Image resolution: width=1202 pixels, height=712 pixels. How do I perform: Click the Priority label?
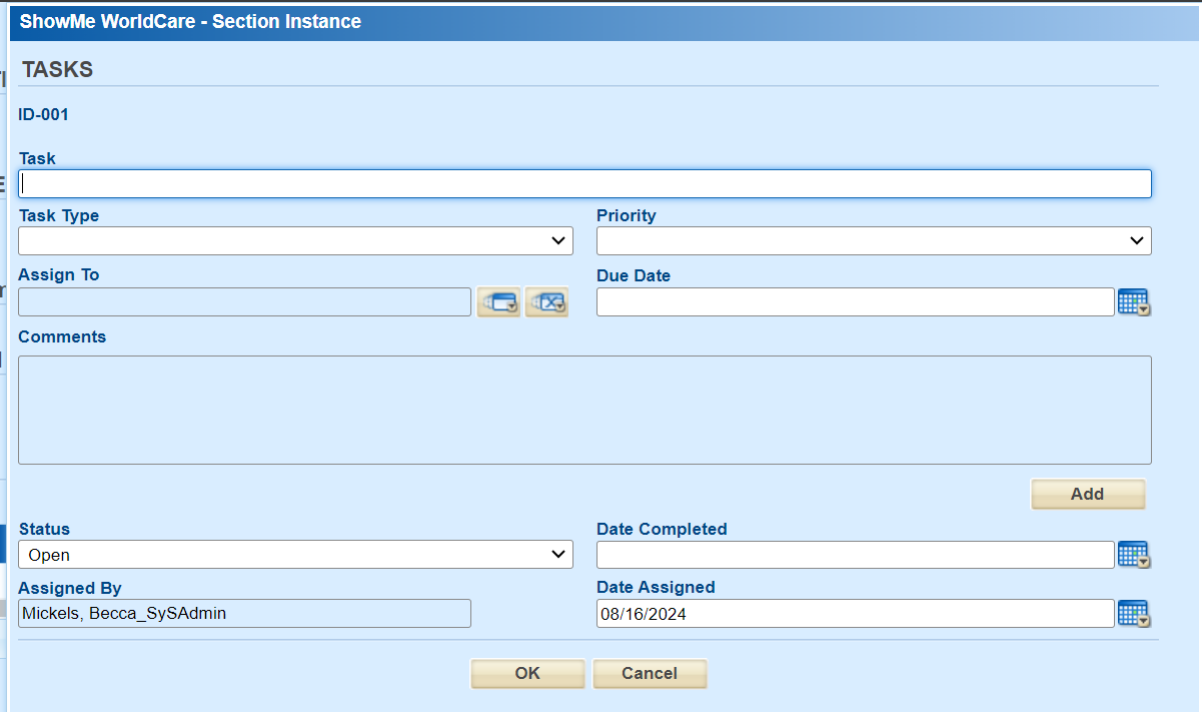627,216
